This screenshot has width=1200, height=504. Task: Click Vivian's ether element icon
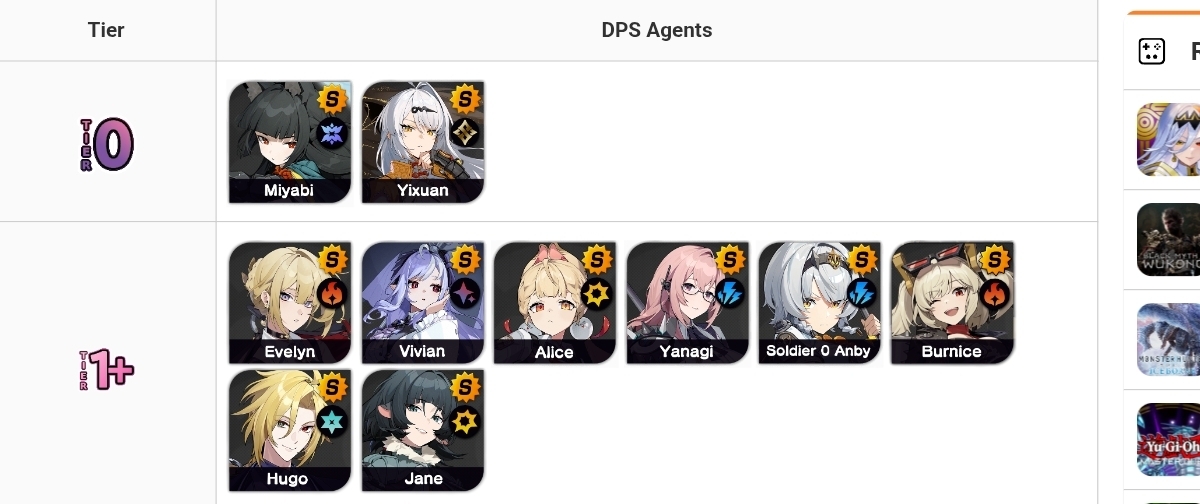point(464,293)
